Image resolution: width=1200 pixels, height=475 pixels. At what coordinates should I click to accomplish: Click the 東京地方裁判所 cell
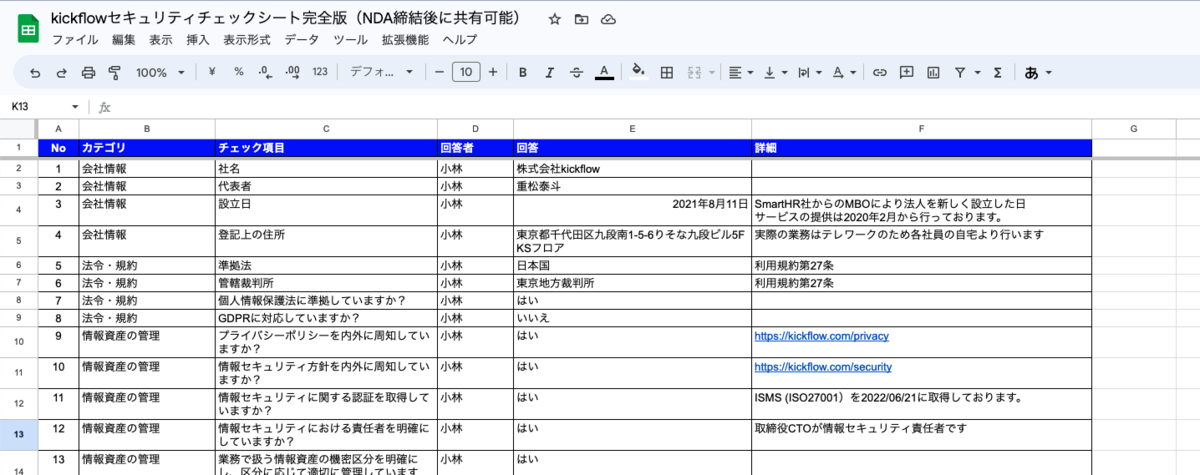(632, 283)
